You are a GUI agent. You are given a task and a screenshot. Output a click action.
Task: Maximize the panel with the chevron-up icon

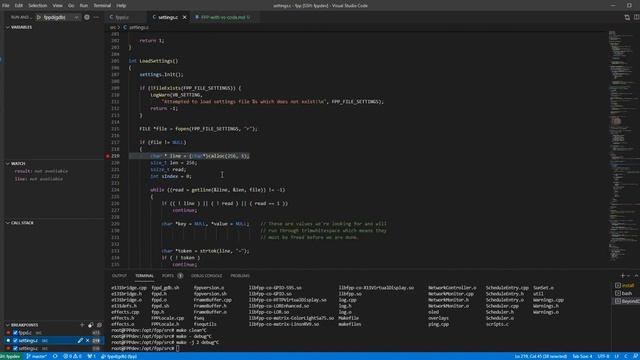click(636, 276)
